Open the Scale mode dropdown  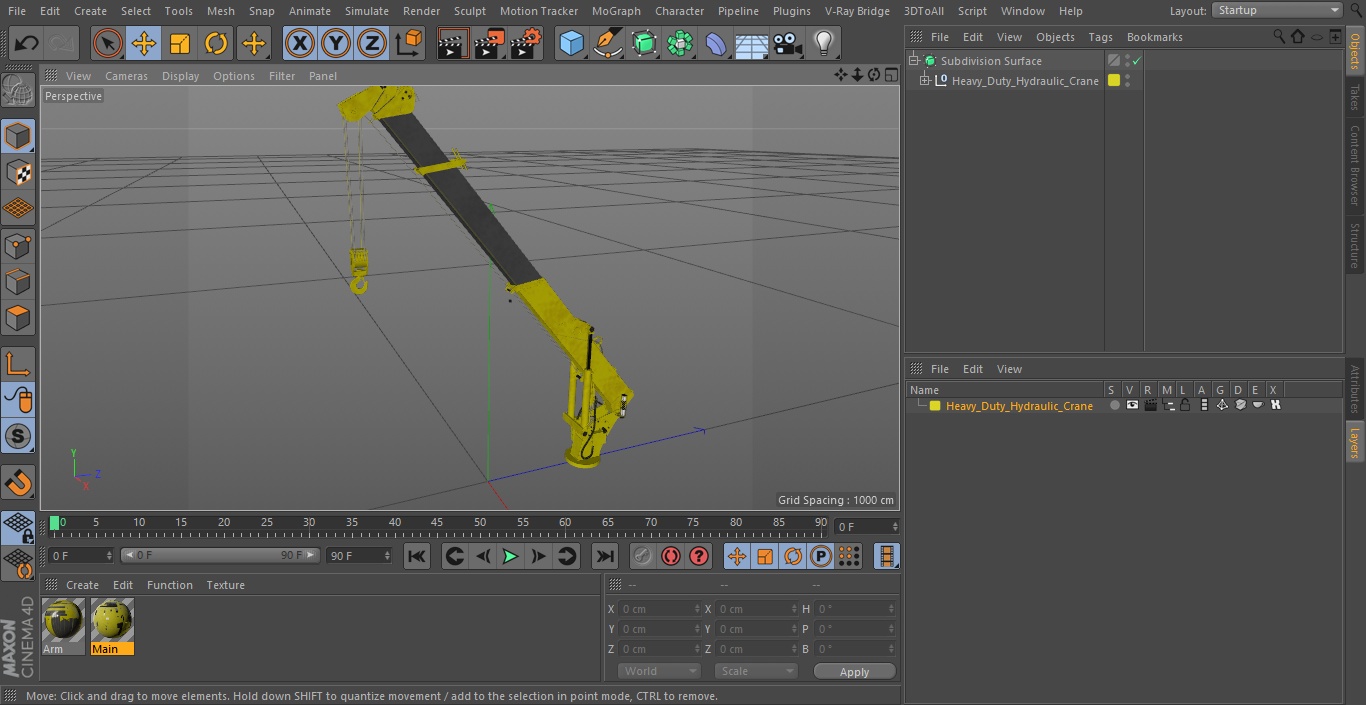point(756,671)
